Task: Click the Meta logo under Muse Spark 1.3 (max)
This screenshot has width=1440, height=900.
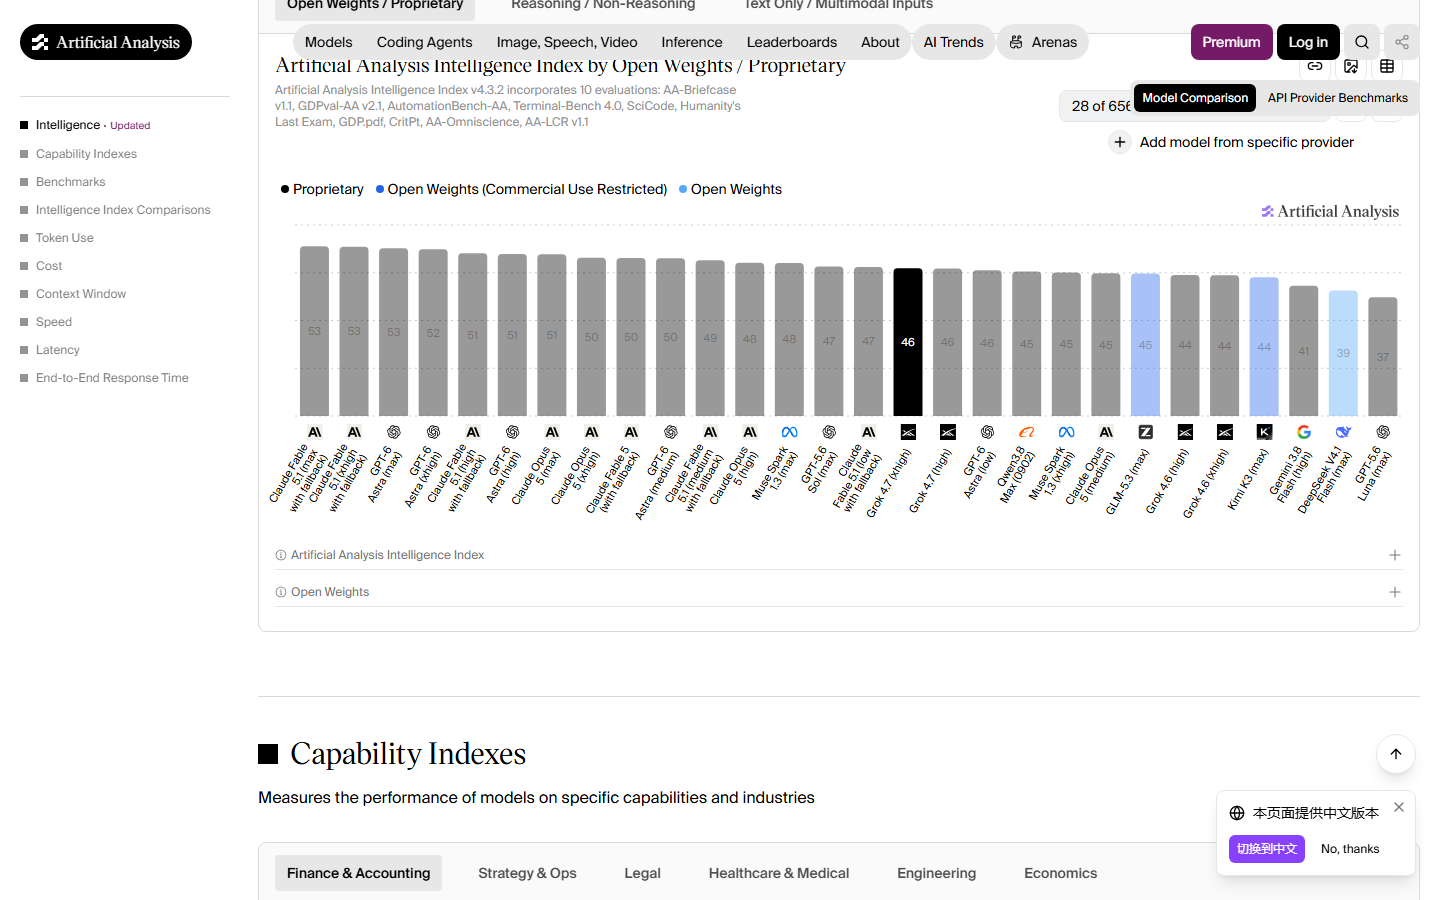Action: 790,432
